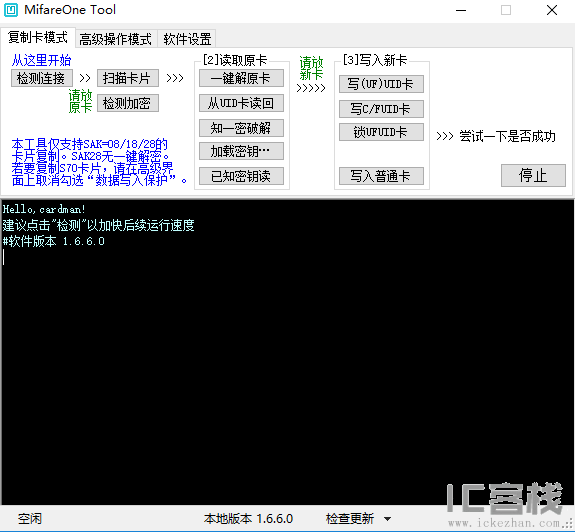Click the [3]写入新卡 group label
The height and width of the screenshot is (532, 575).
[x=375, y=60]
